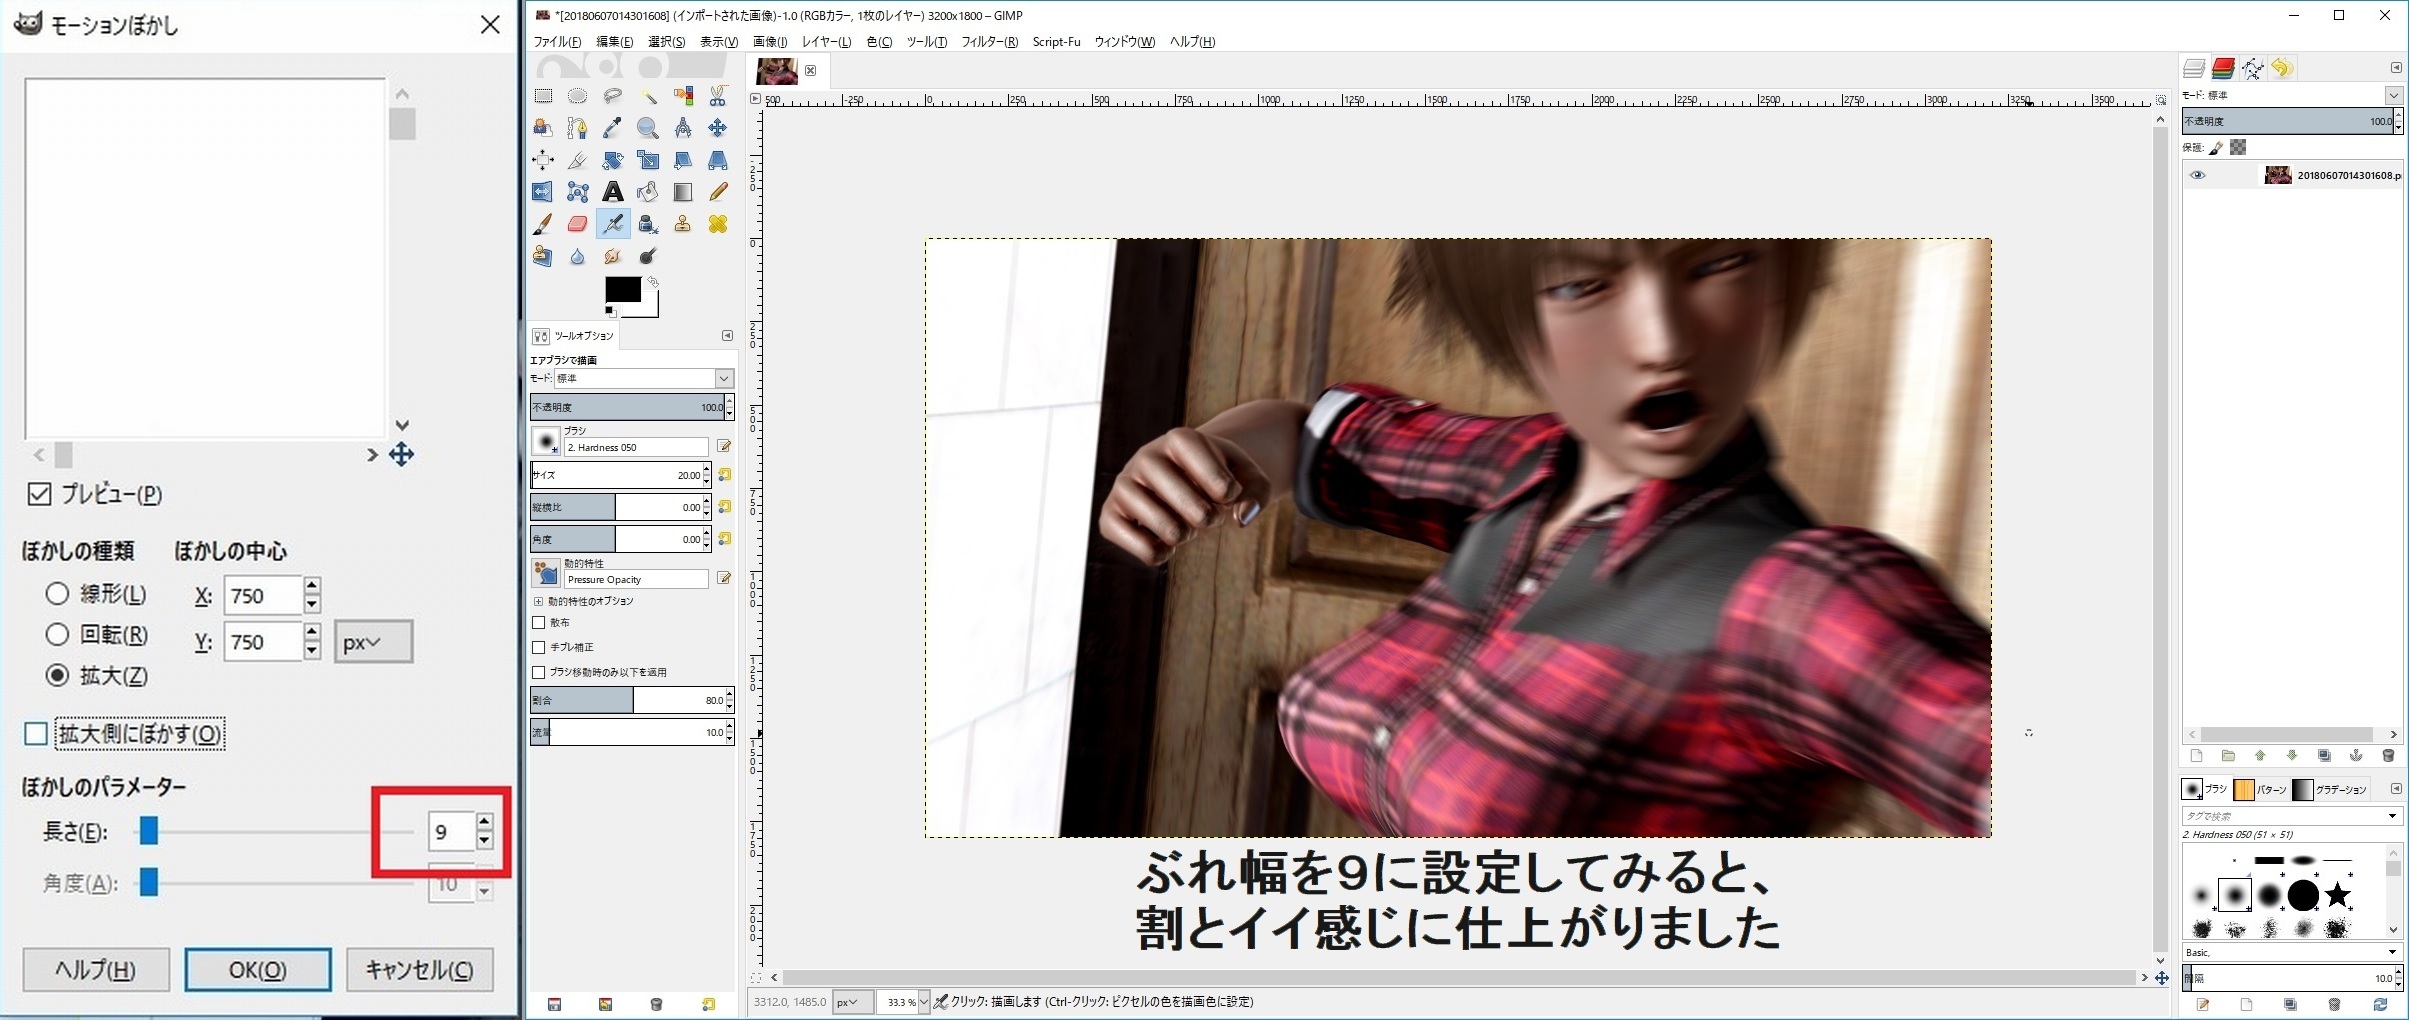Open status bar px unit dropdown

coord(852,1001)
